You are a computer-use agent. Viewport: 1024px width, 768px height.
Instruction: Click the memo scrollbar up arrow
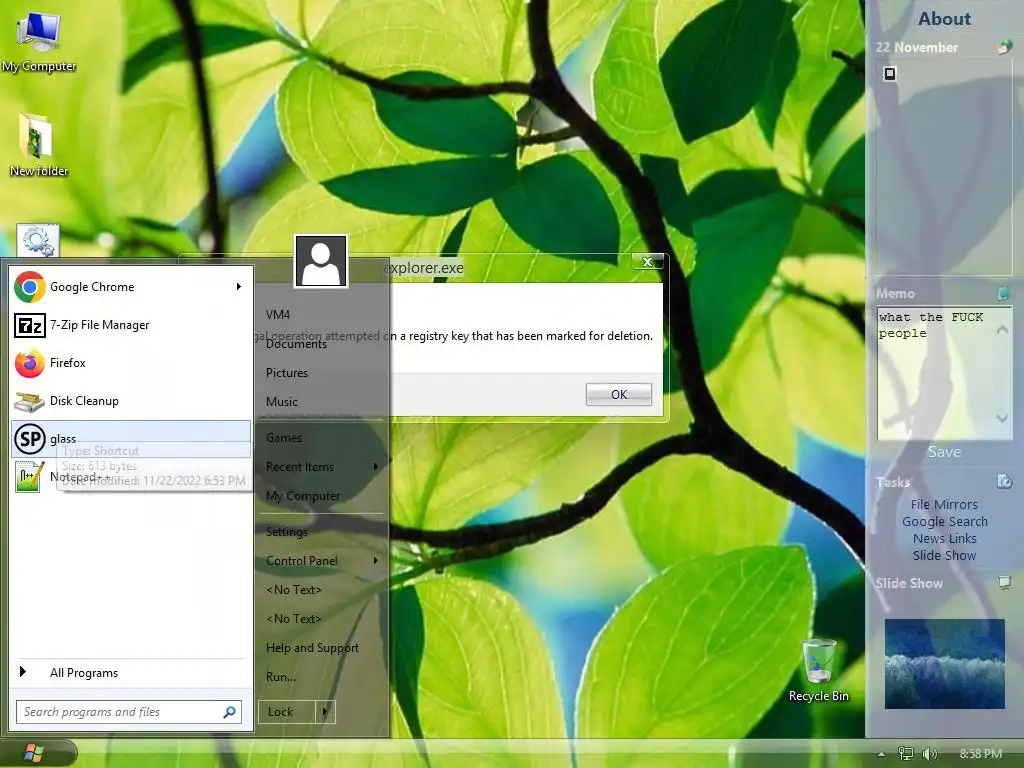1002,330
